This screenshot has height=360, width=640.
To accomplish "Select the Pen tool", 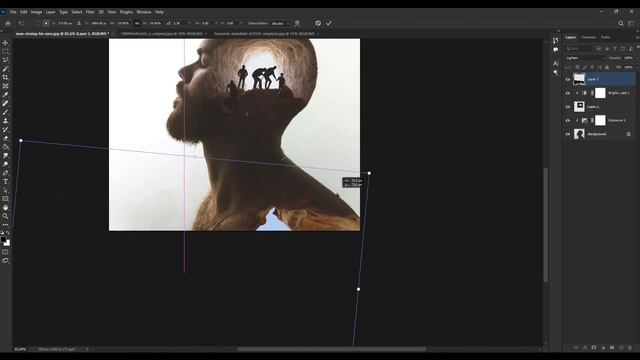I will pos(5,173).
